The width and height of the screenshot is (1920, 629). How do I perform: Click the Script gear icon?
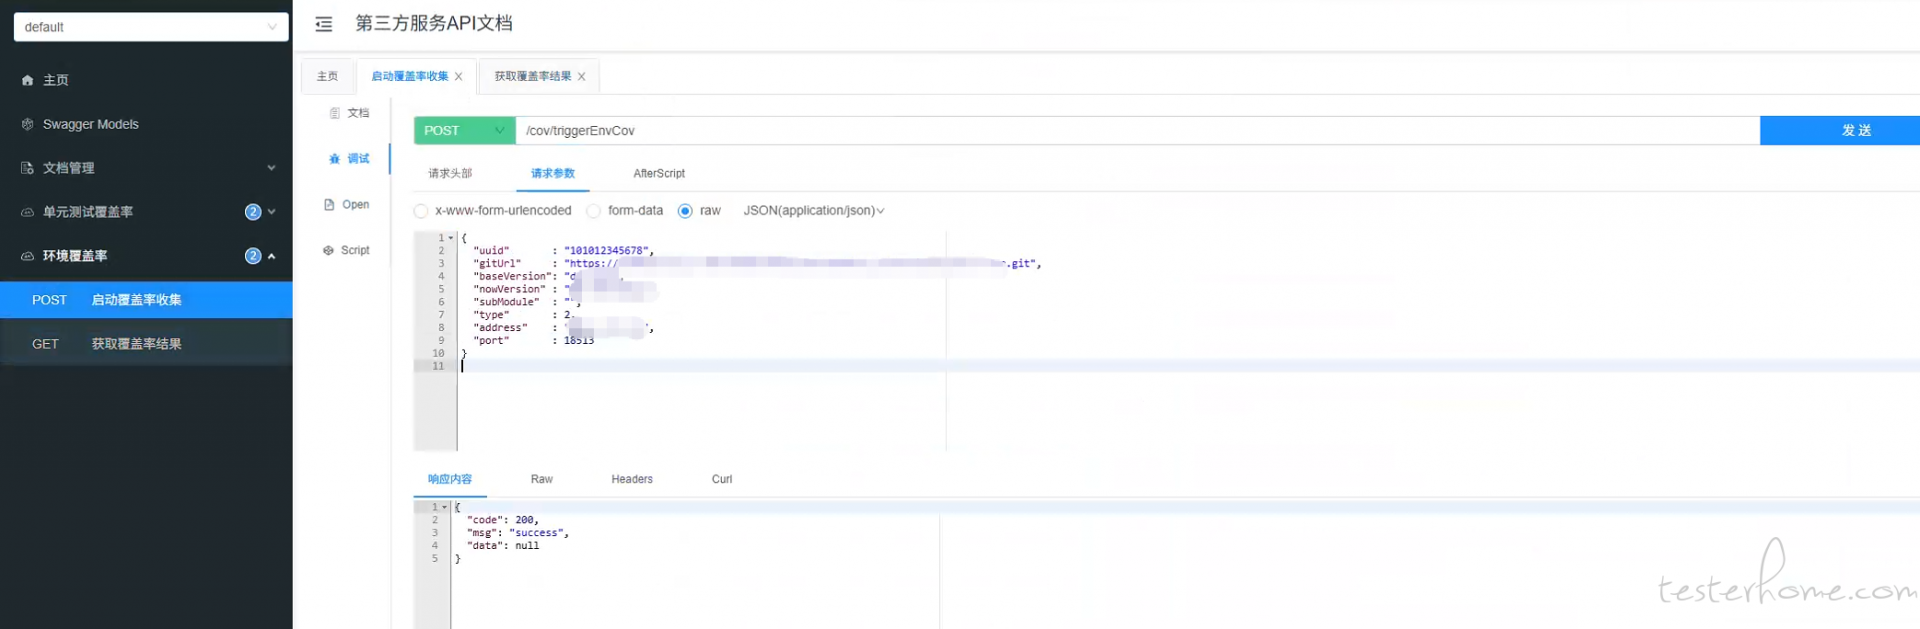pos(328,251)
